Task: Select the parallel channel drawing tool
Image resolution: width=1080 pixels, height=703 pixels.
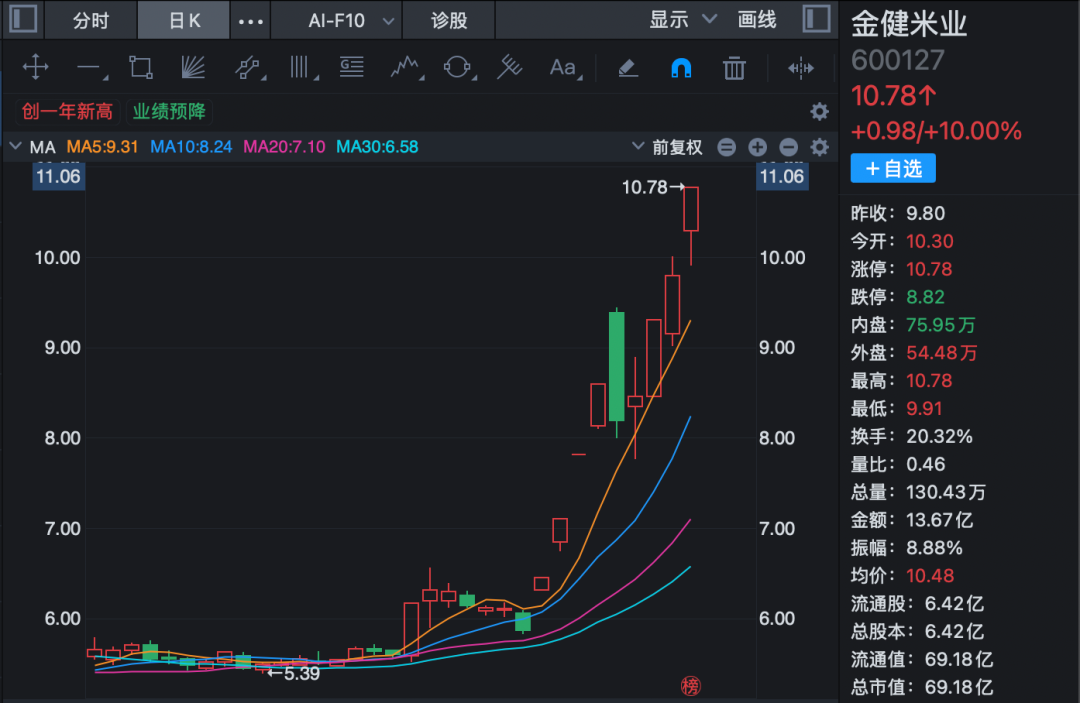Action: click(249, 68)
